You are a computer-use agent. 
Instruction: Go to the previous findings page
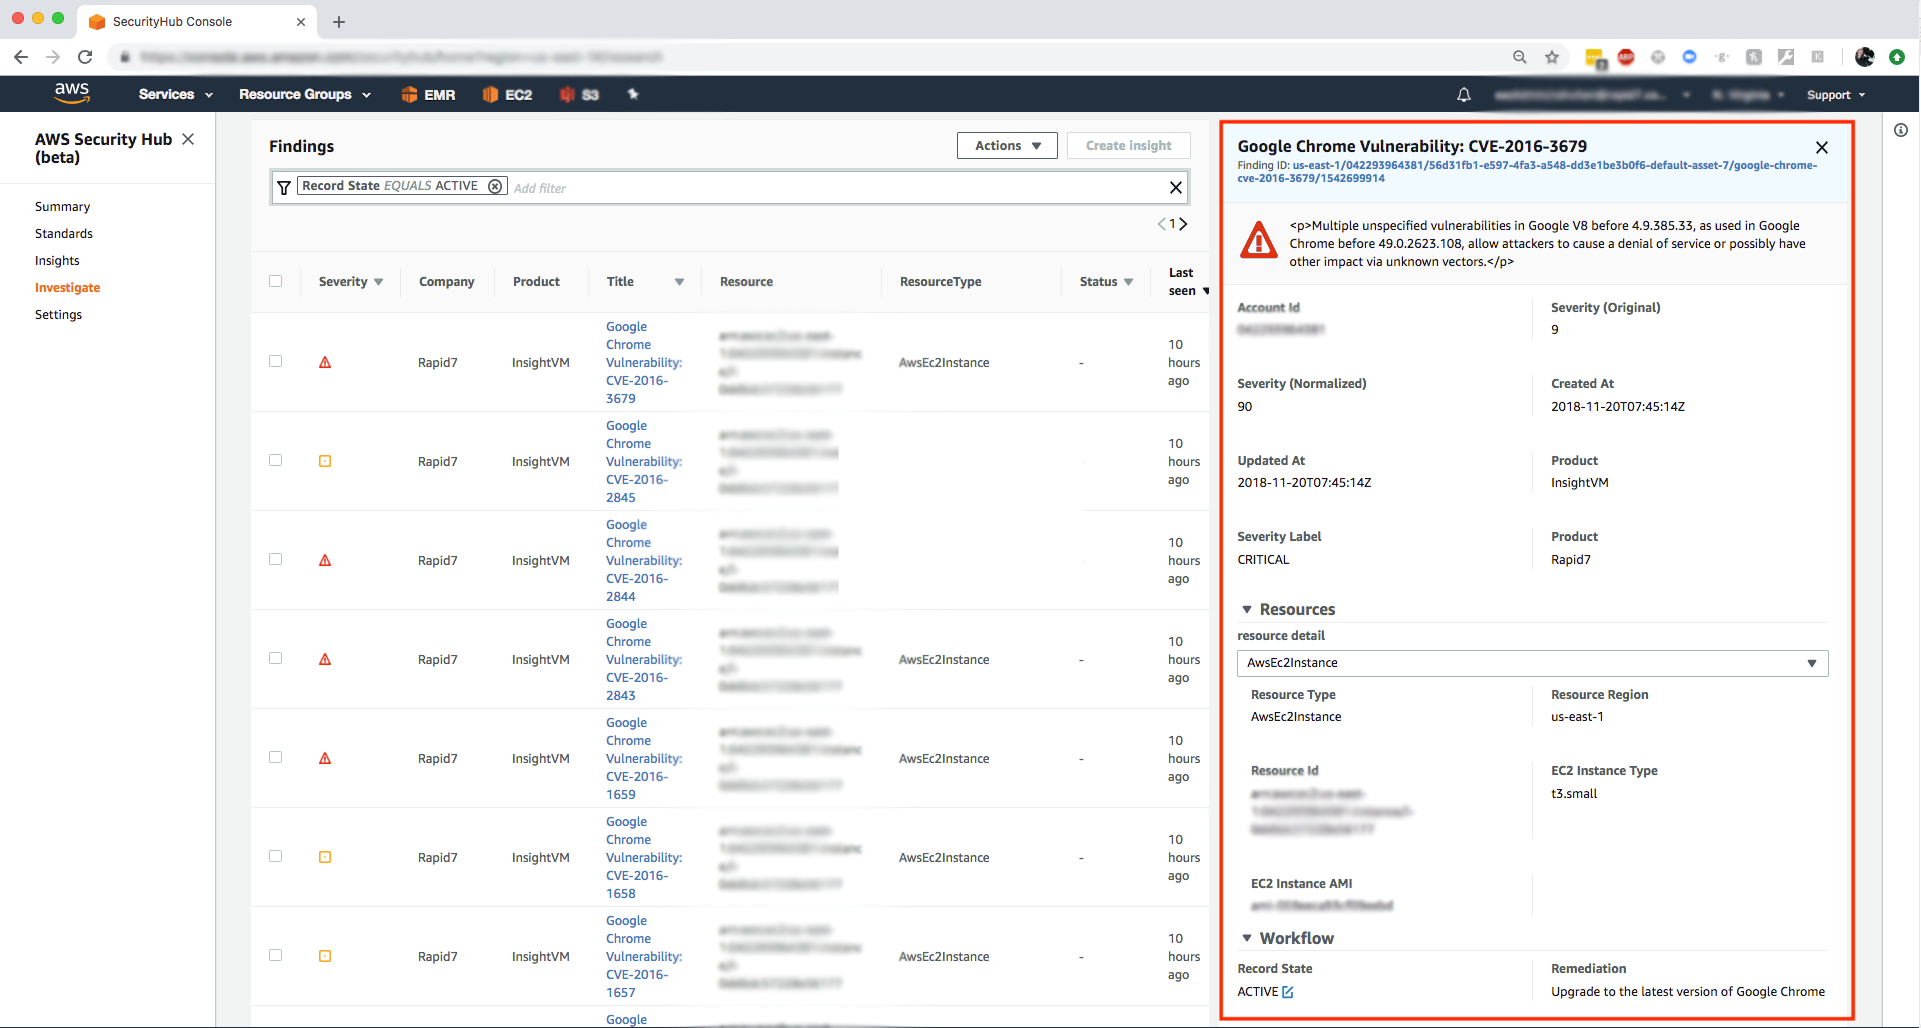coord(1162,224)
